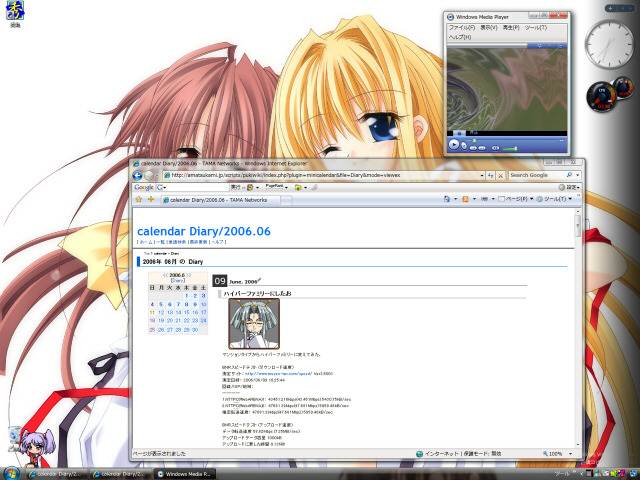This screenshot has width=640, height=480.
Task: Click the Windows Start orb
Action: (12, 471)
